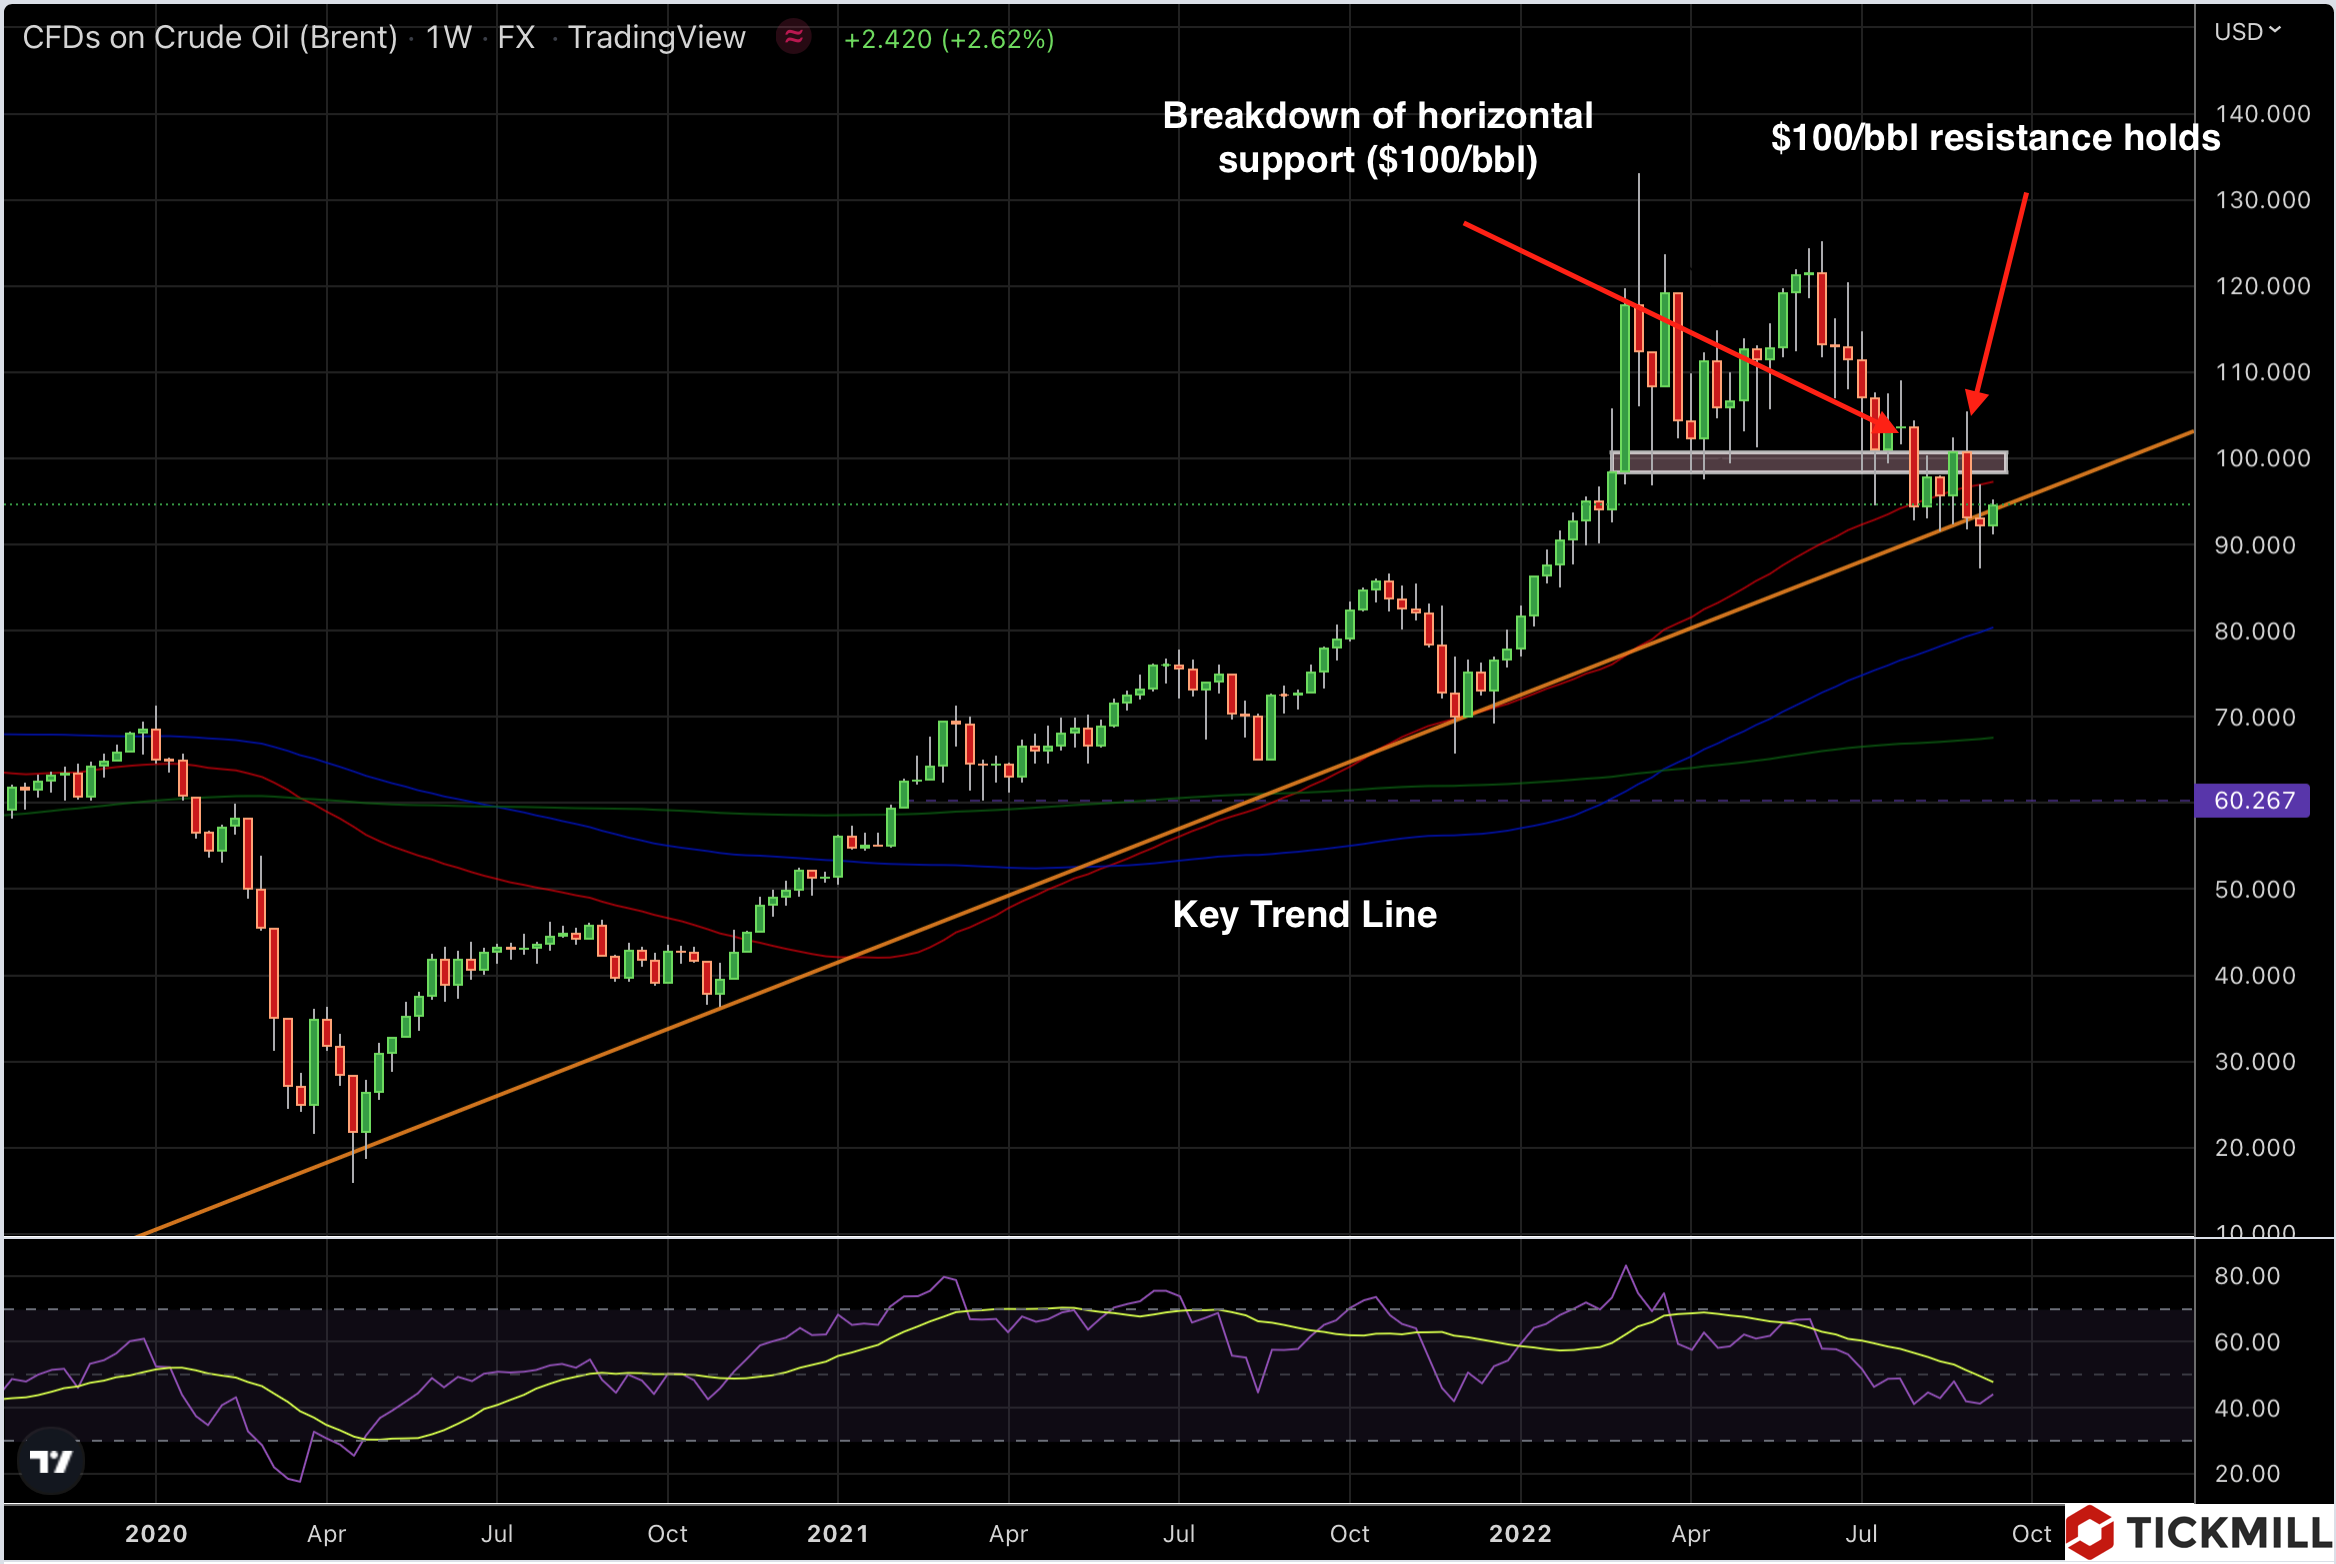Click the 2022 date axis label
This screenshot has height=1564, width=2336.
[1520, 1533]
